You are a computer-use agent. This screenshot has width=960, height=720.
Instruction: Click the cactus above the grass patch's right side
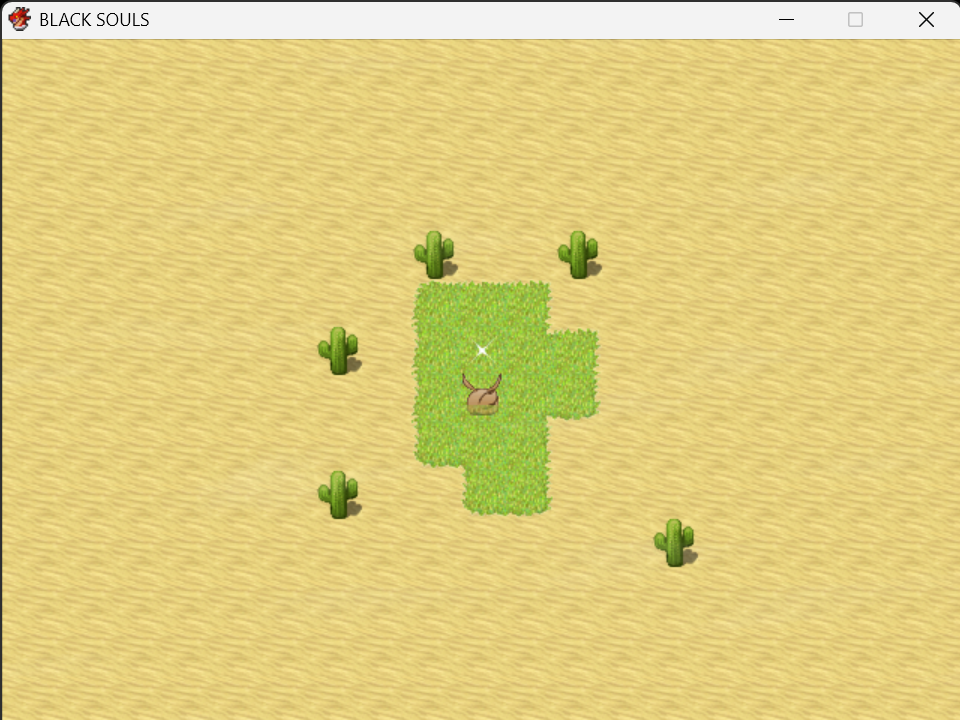click(579, 255)
